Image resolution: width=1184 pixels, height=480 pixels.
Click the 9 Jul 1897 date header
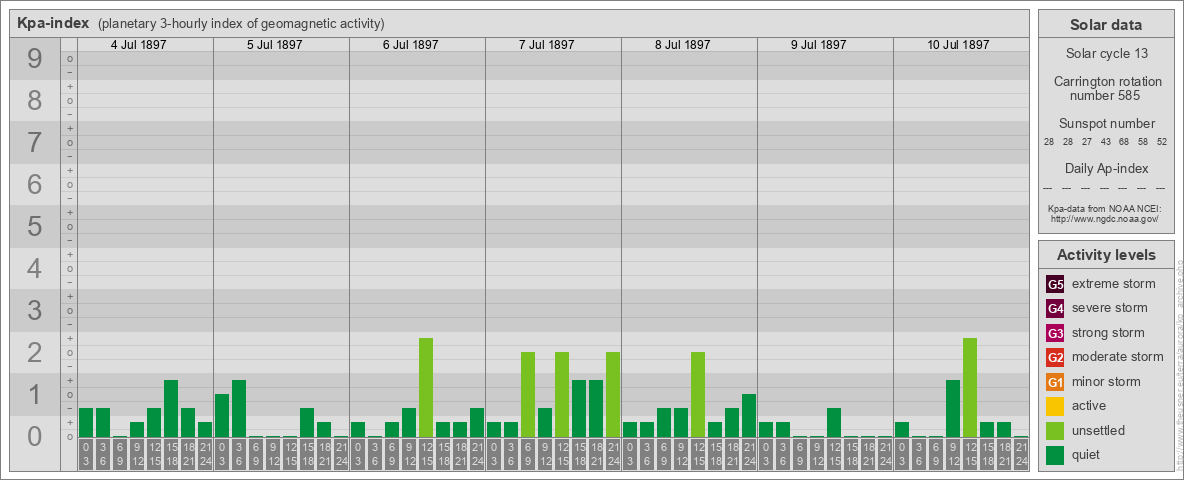(x=819, y=45)
